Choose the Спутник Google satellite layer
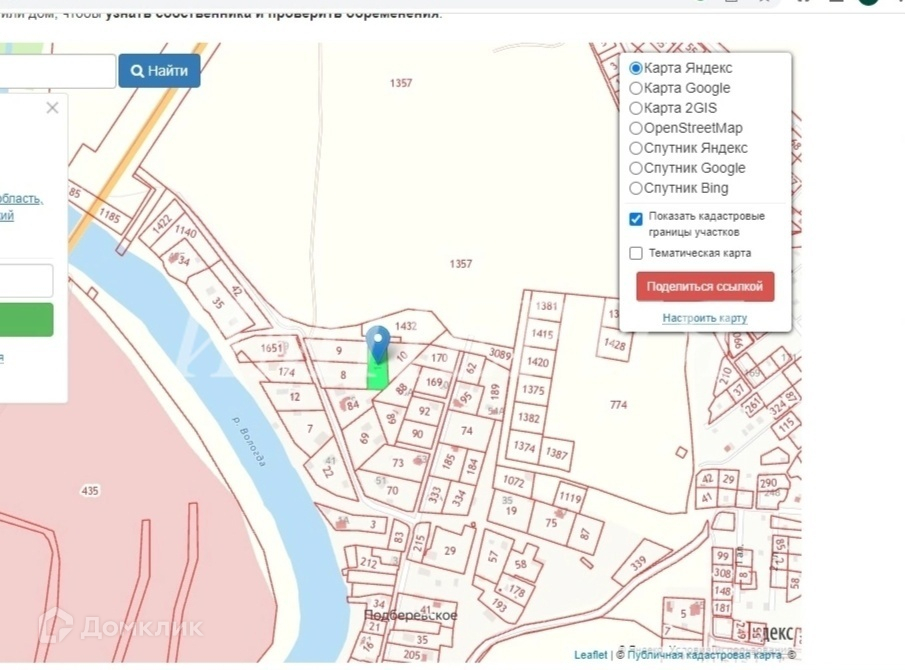This screenshot has width=905, height=670. click(x=635, y=168)
